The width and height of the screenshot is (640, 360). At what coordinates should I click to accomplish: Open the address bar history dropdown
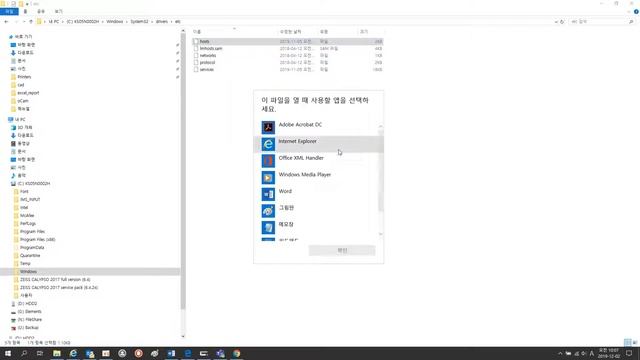[x=556, y=22]
